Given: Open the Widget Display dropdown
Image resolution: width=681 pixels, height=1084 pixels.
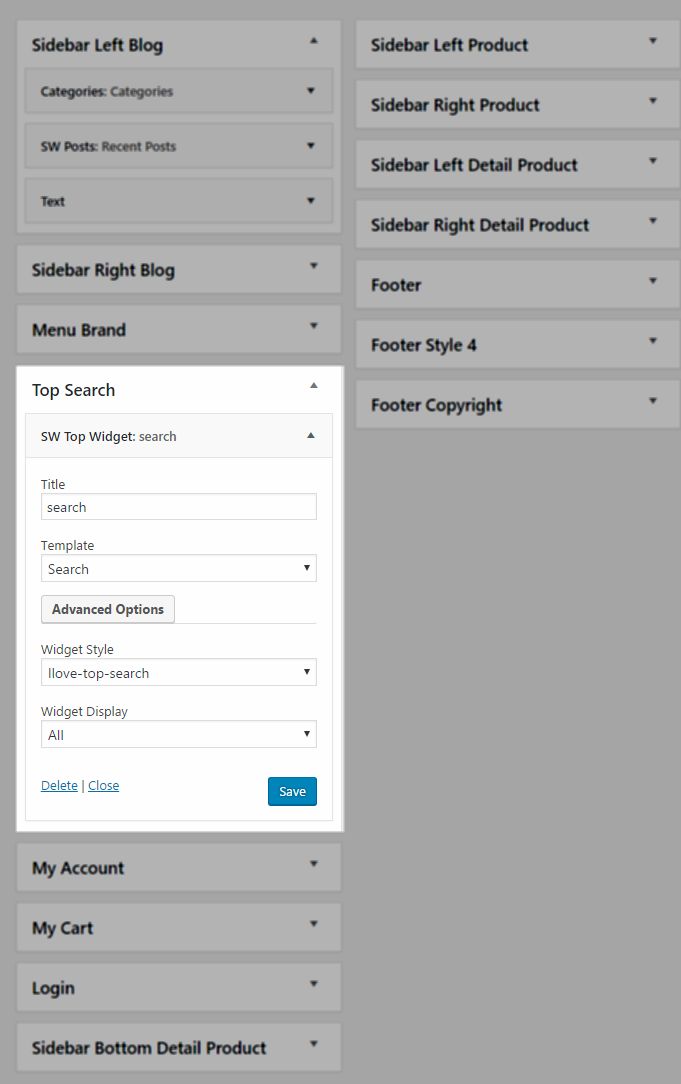Looking at the screenshot, I should tap(178, 734).
